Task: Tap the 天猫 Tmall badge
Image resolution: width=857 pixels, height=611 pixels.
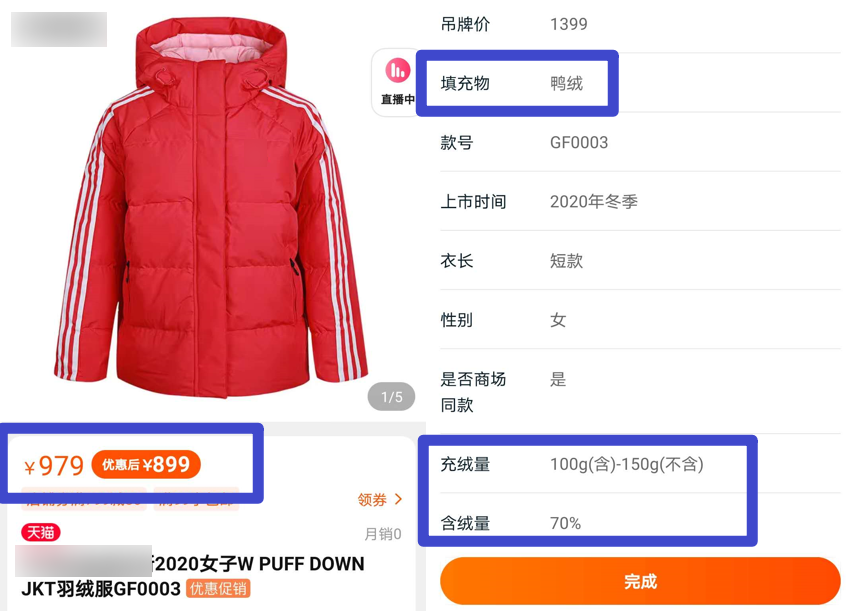Action: pyautogui.click(x=41, y=532)
